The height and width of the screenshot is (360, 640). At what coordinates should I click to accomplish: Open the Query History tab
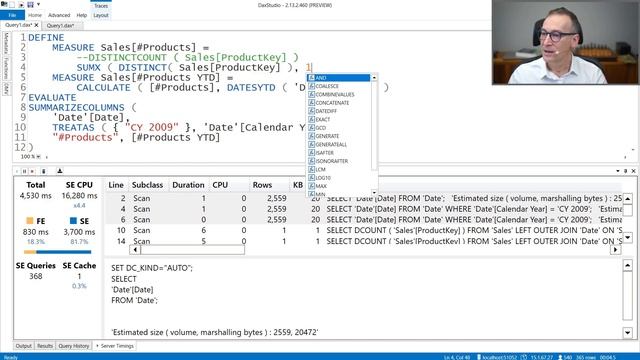tap(73, 346)
